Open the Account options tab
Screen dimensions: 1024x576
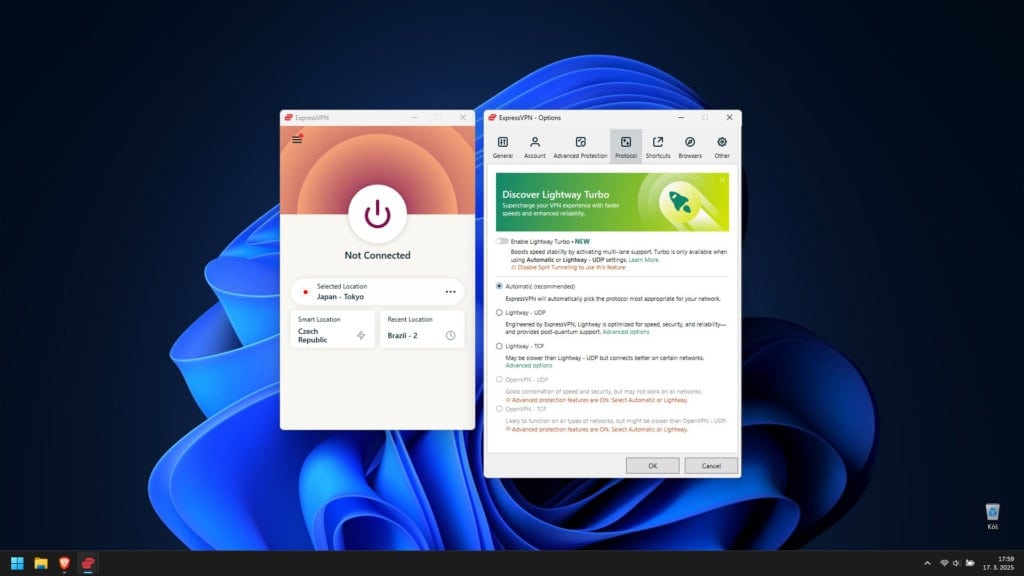[535, 146]
